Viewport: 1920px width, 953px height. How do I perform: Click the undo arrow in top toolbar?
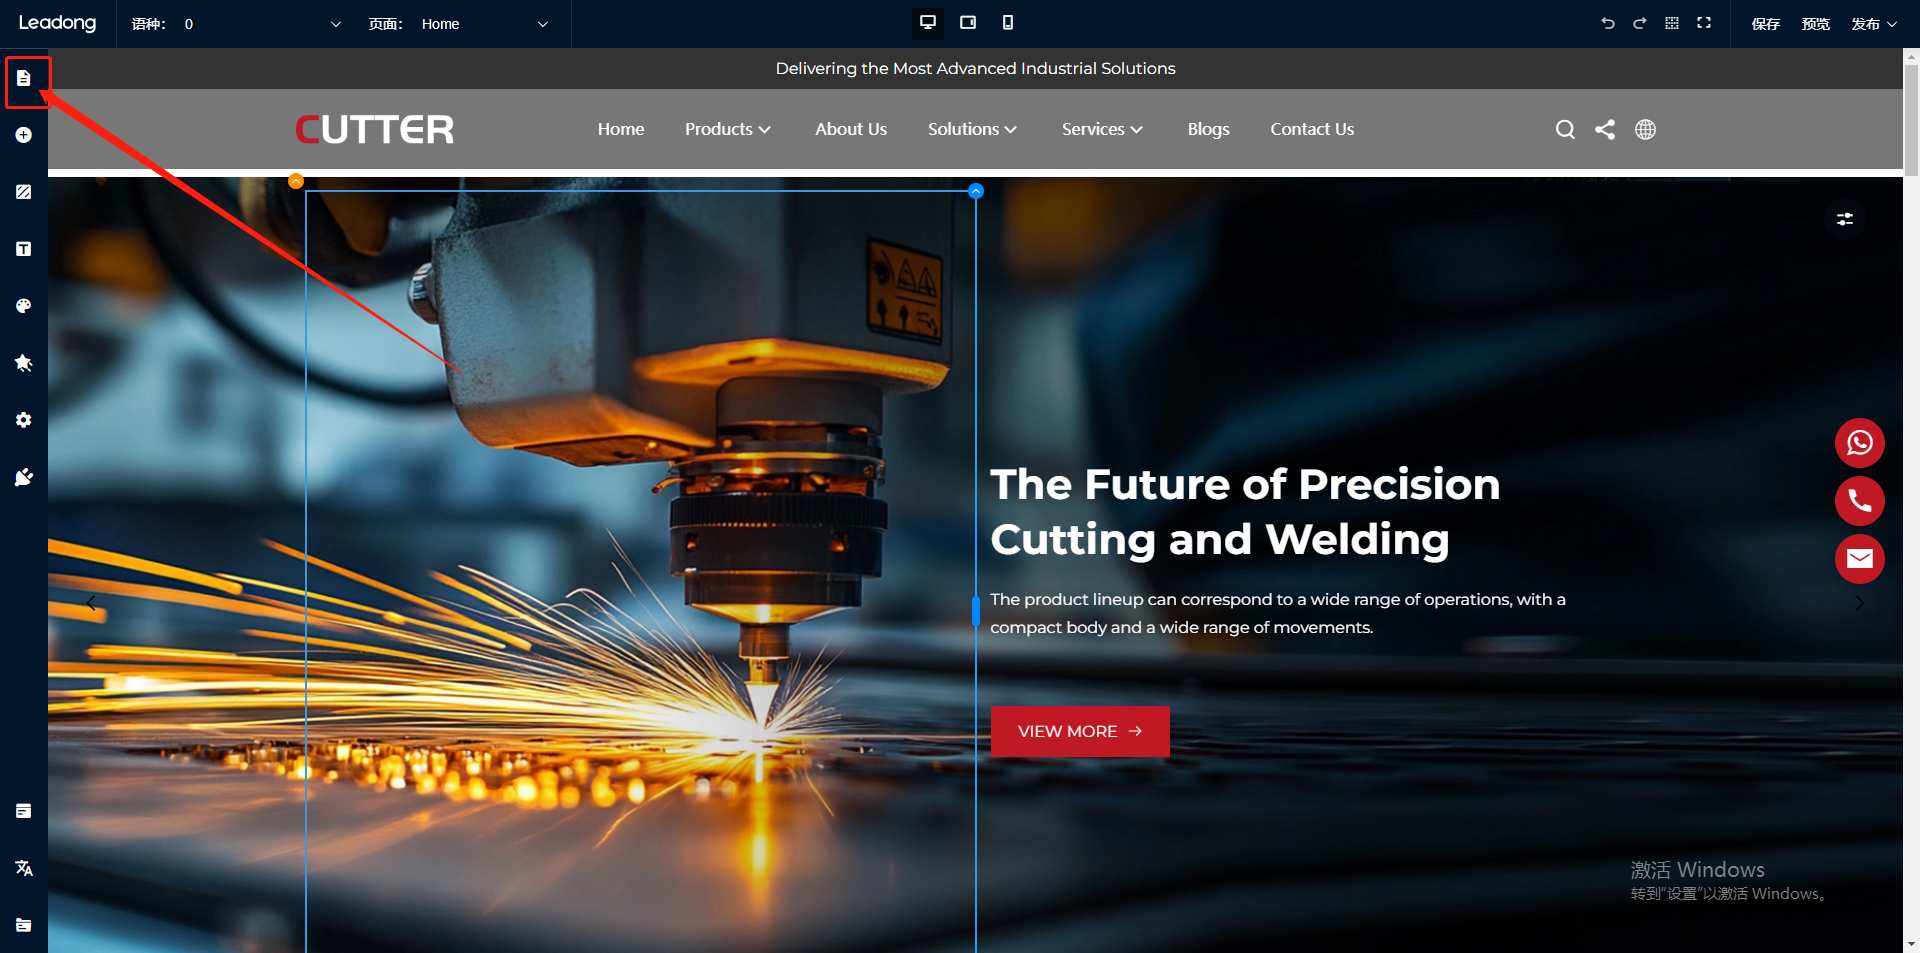[1607, 23]
